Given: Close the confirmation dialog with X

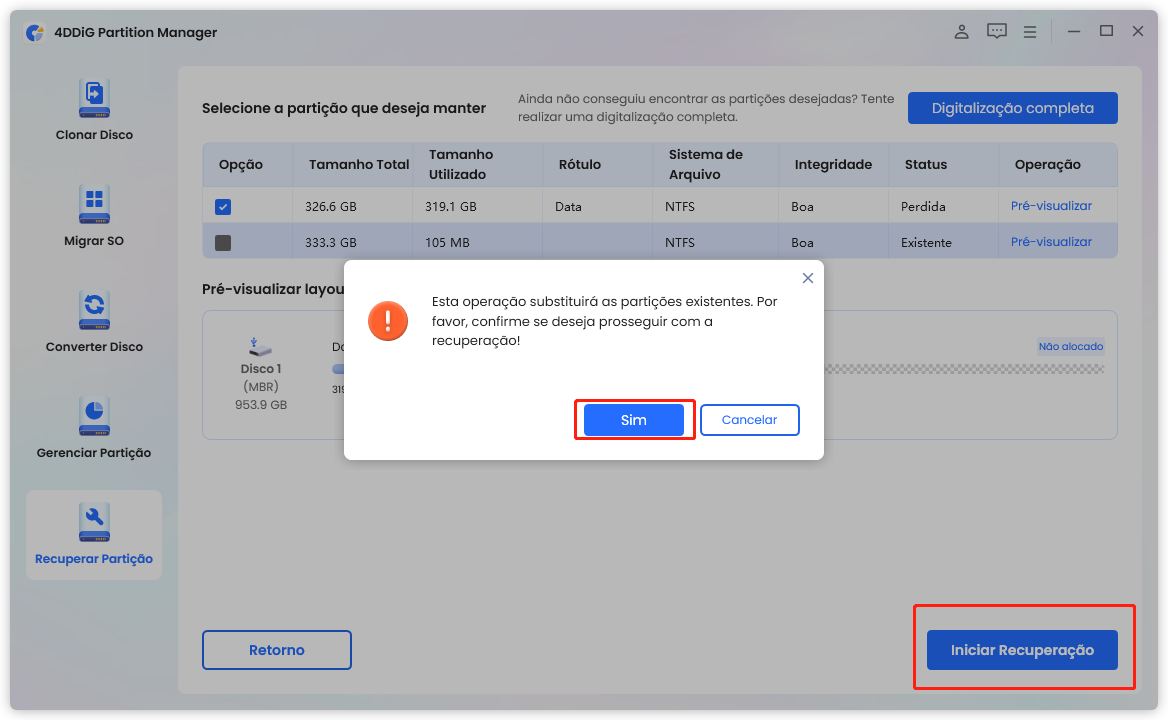Looking at the screenshot, I should pos(808,278).
